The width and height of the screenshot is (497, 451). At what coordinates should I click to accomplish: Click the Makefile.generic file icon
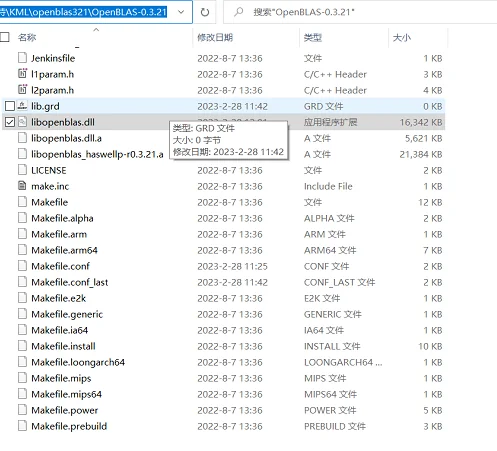pyautogui.click(x=22, y=314)
